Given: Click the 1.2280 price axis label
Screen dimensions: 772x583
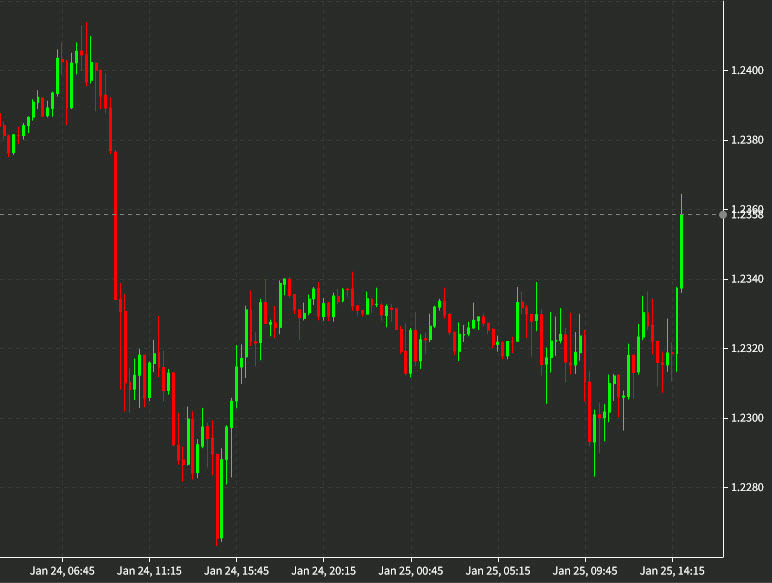Looking at the screenshot, I should coord(747,487).
